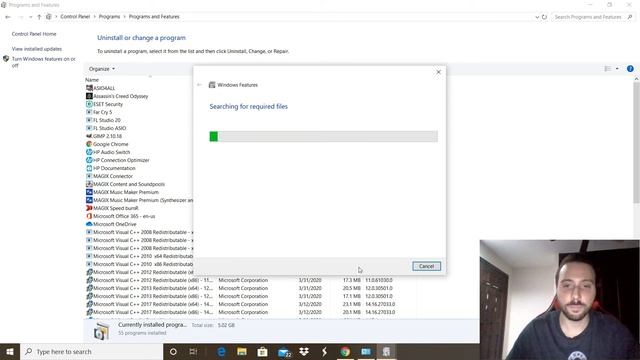The height and width of the screenshot is (360, 640).
Task: Select FL Studio 20 entry
Action: click(107, 120)
